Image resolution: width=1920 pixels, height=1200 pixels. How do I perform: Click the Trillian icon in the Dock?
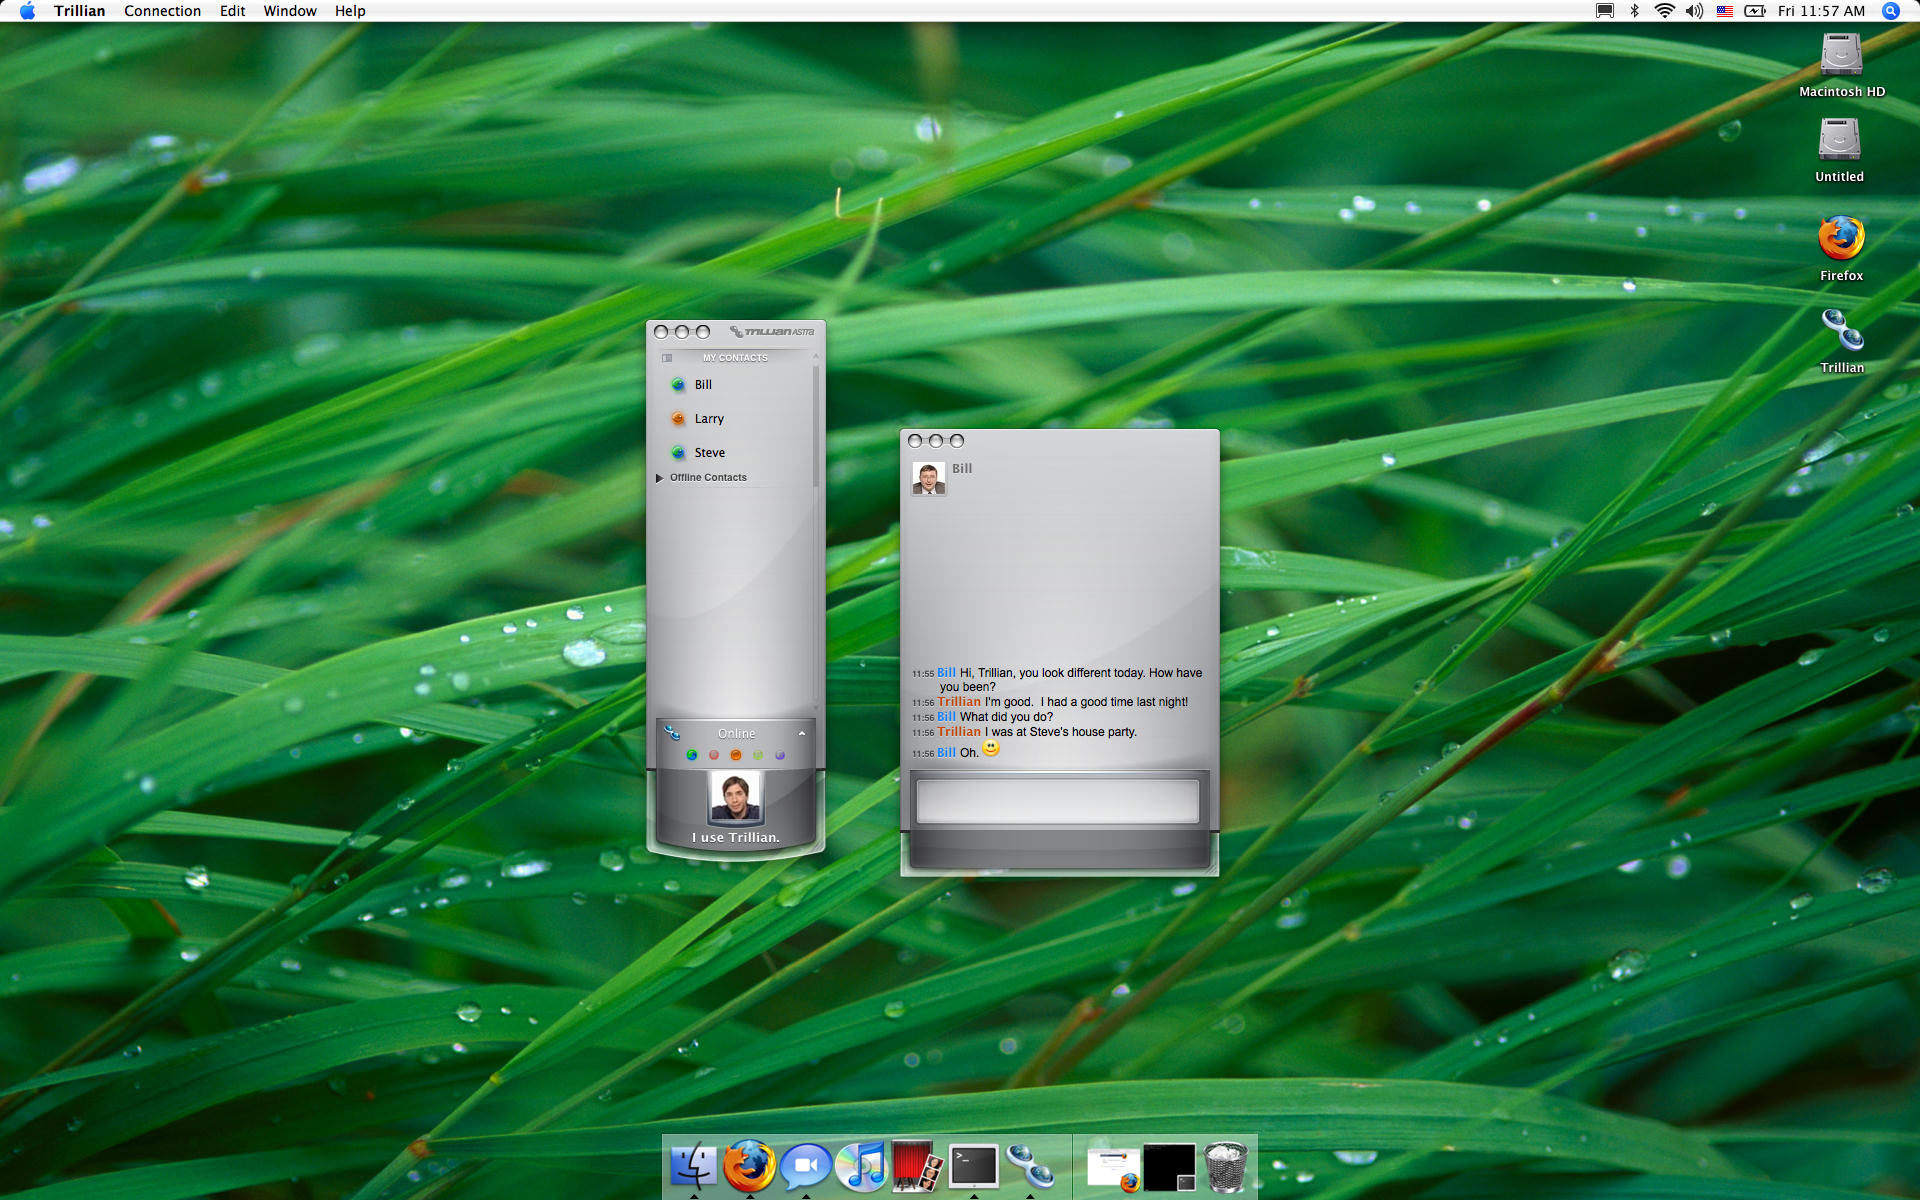click(1029, 1166)
